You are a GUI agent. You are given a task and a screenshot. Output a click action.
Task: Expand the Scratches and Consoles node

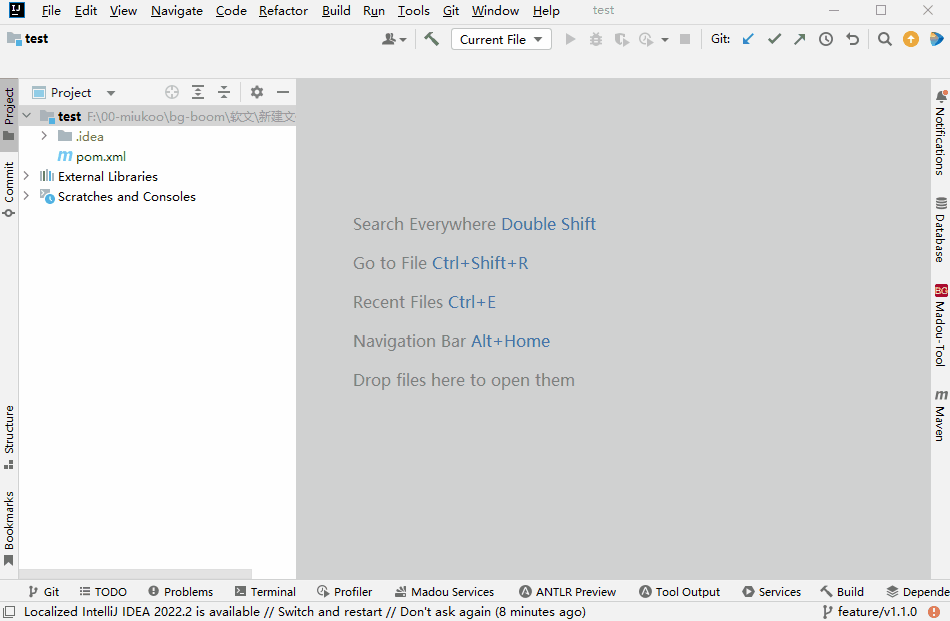[26, 196]
